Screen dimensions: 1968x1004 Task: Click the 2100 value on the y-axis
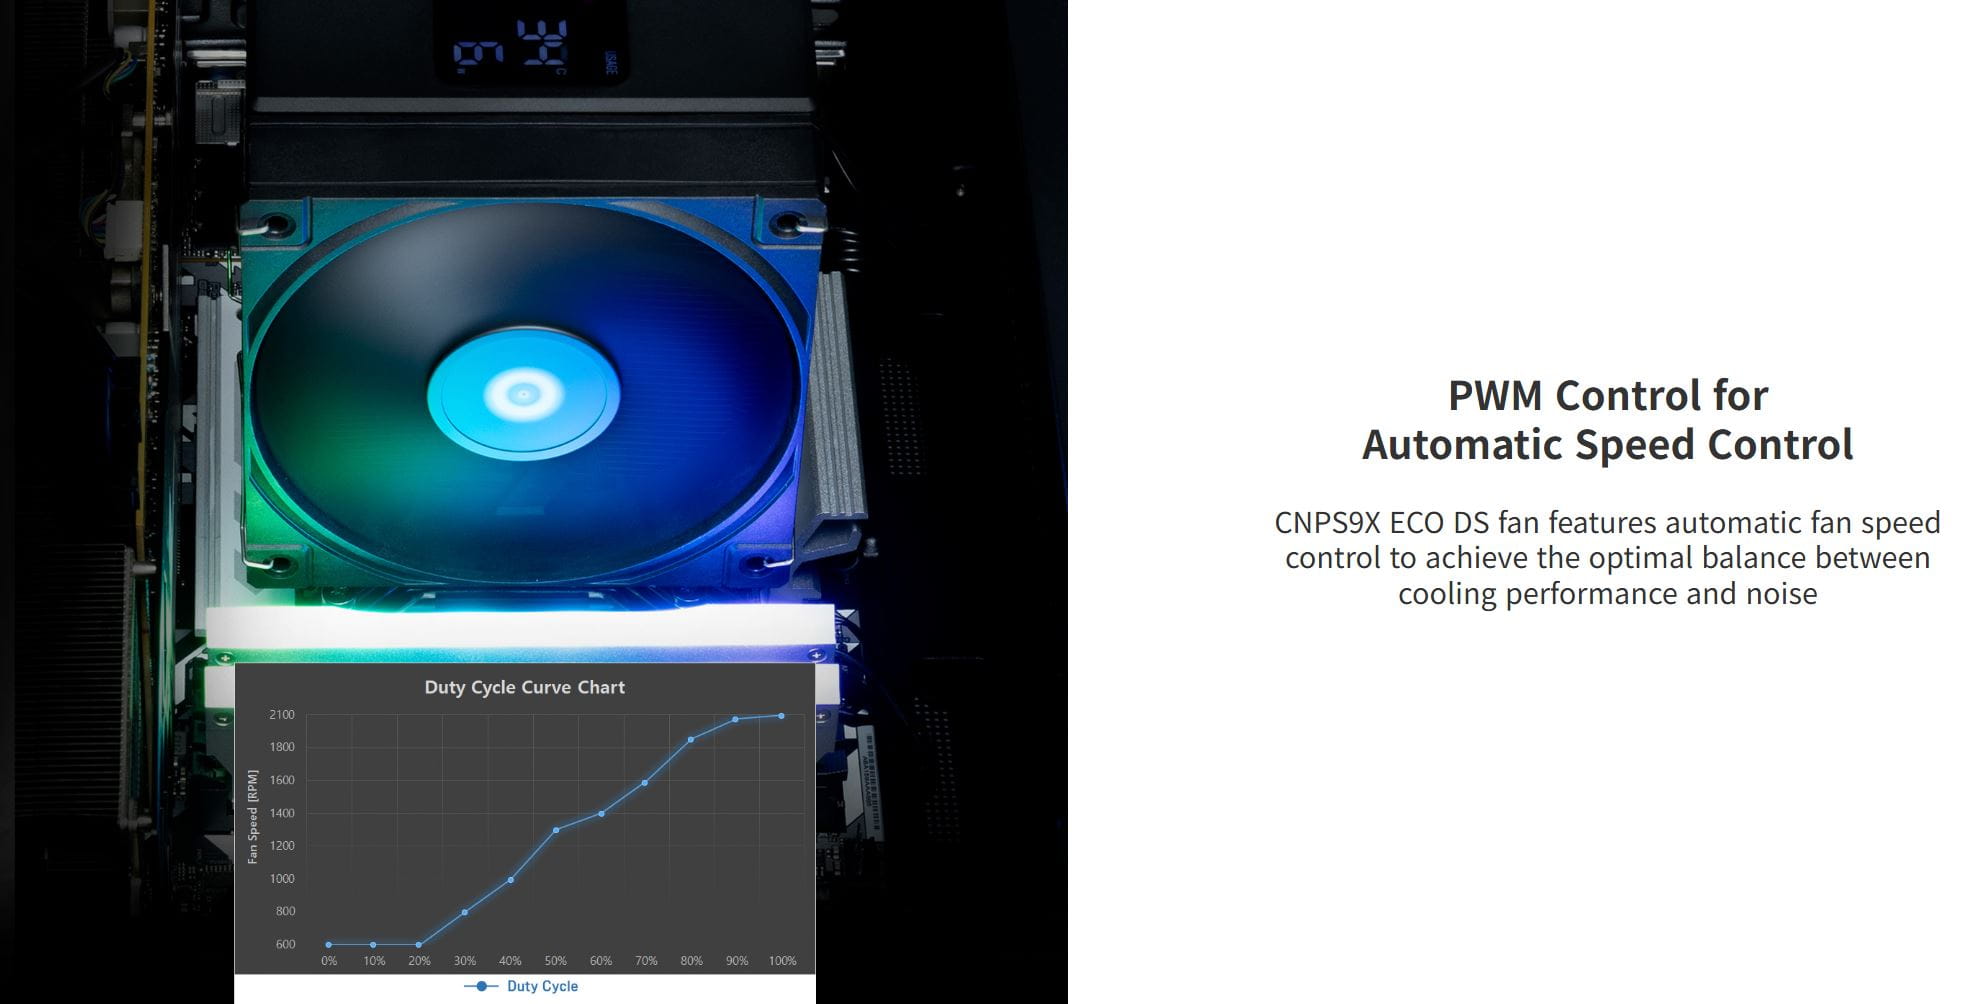tap(282, 715)
